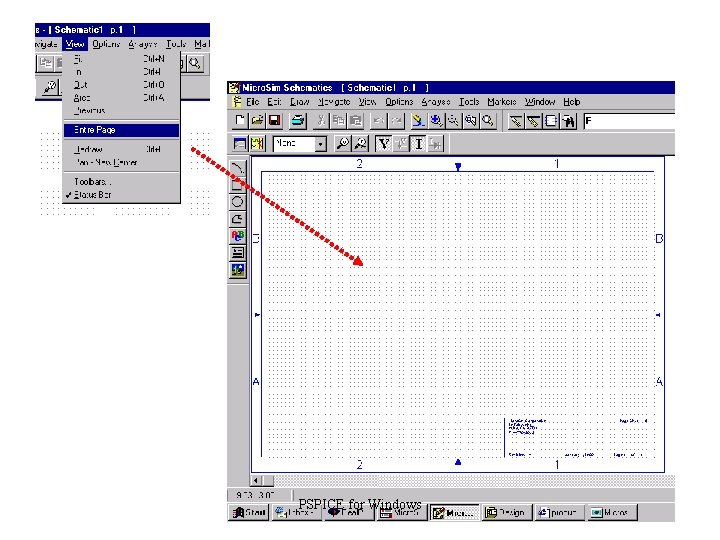Click the Zoom In magnifier icon
Screen dimensions: 720x540
pyautogui.click(x=436, y=121)
